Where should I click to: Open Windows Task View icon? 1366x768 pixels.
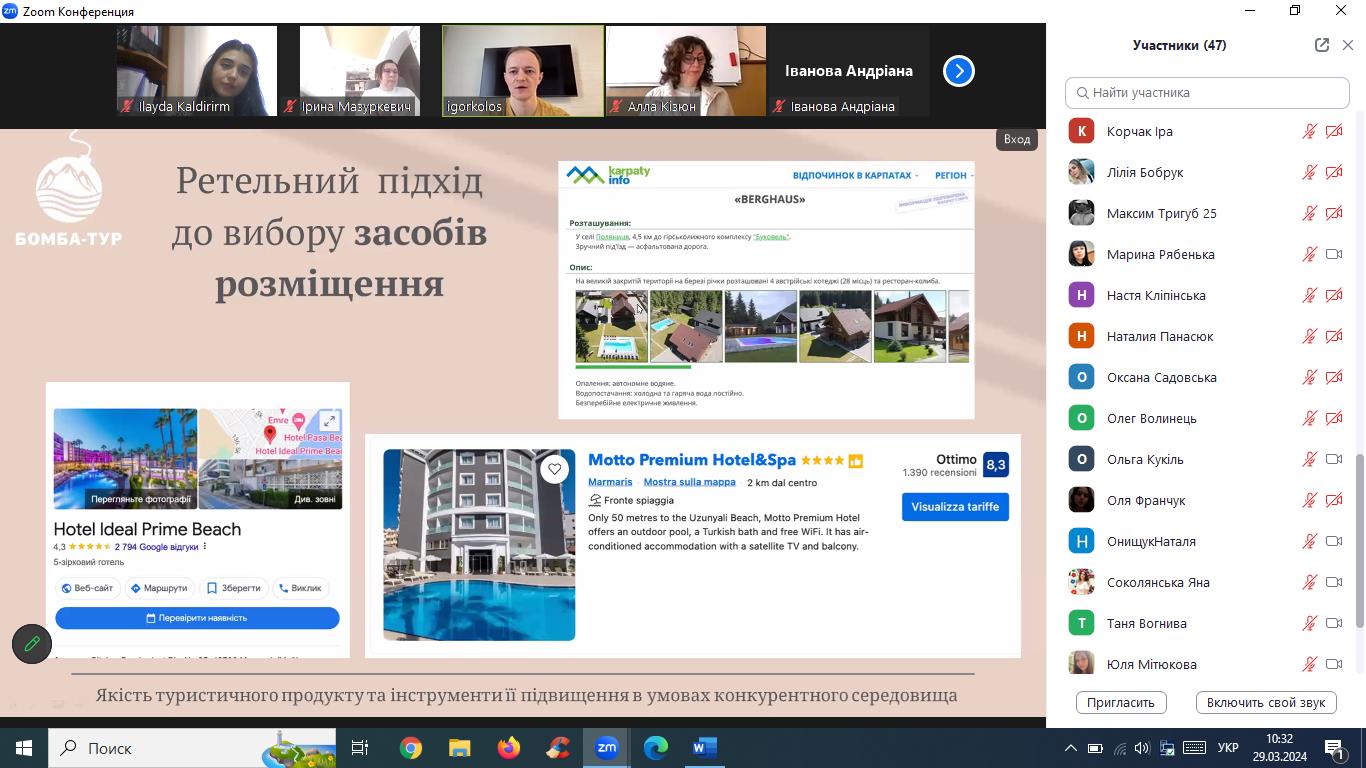click(360, 747)
